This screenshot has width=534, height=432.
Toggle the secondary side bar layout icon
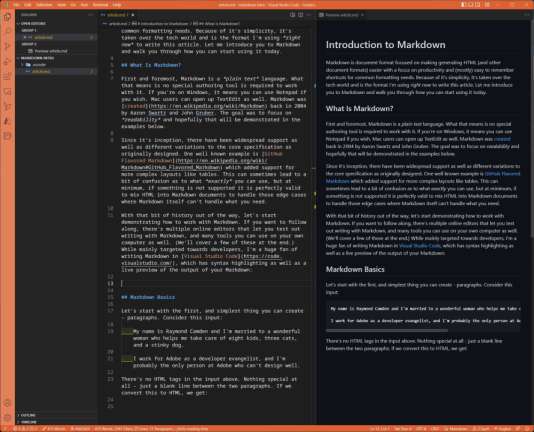pyautogui.click(x=478, y=4)
